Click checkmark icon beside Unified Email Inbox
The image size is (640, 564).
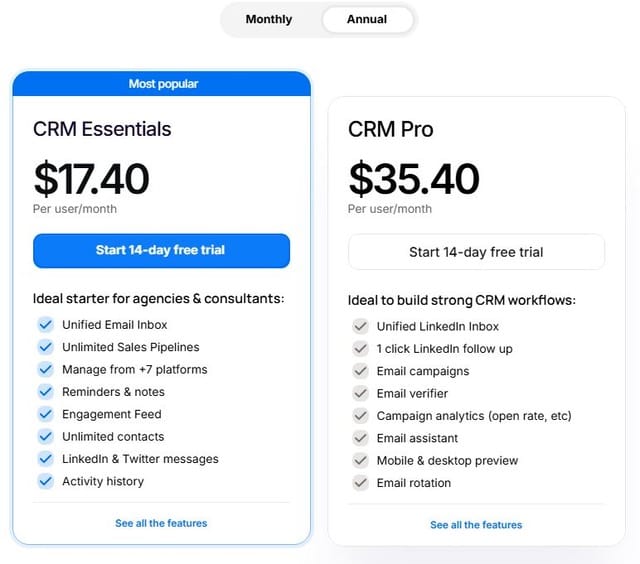tap(45, 325)
